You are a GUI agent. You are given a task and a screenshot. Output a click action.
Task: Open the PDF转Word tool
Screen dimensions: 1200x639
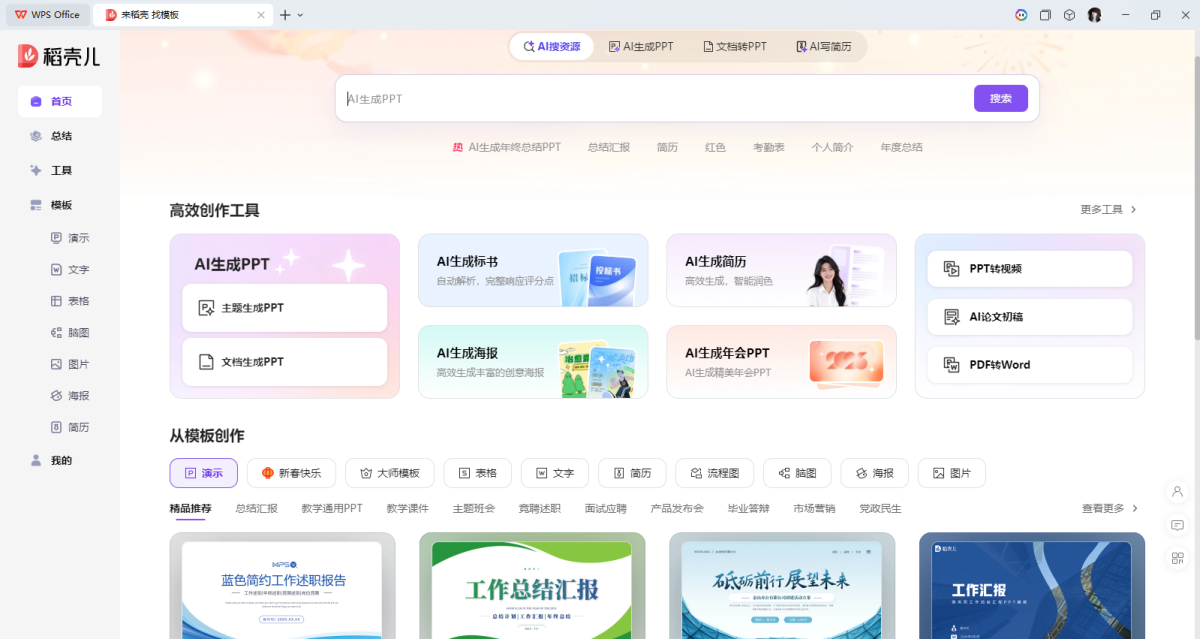tap(1029, 365)
